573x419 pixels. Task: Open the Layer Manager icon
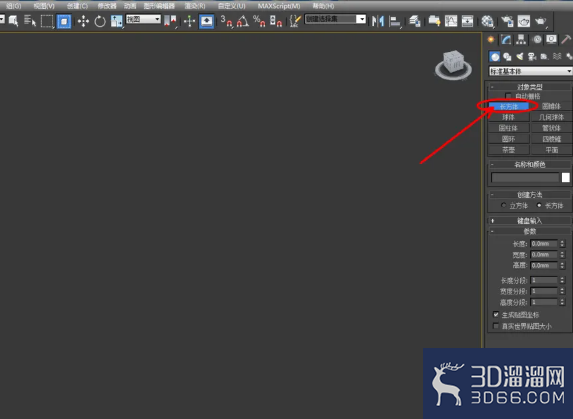pos(414,21)
